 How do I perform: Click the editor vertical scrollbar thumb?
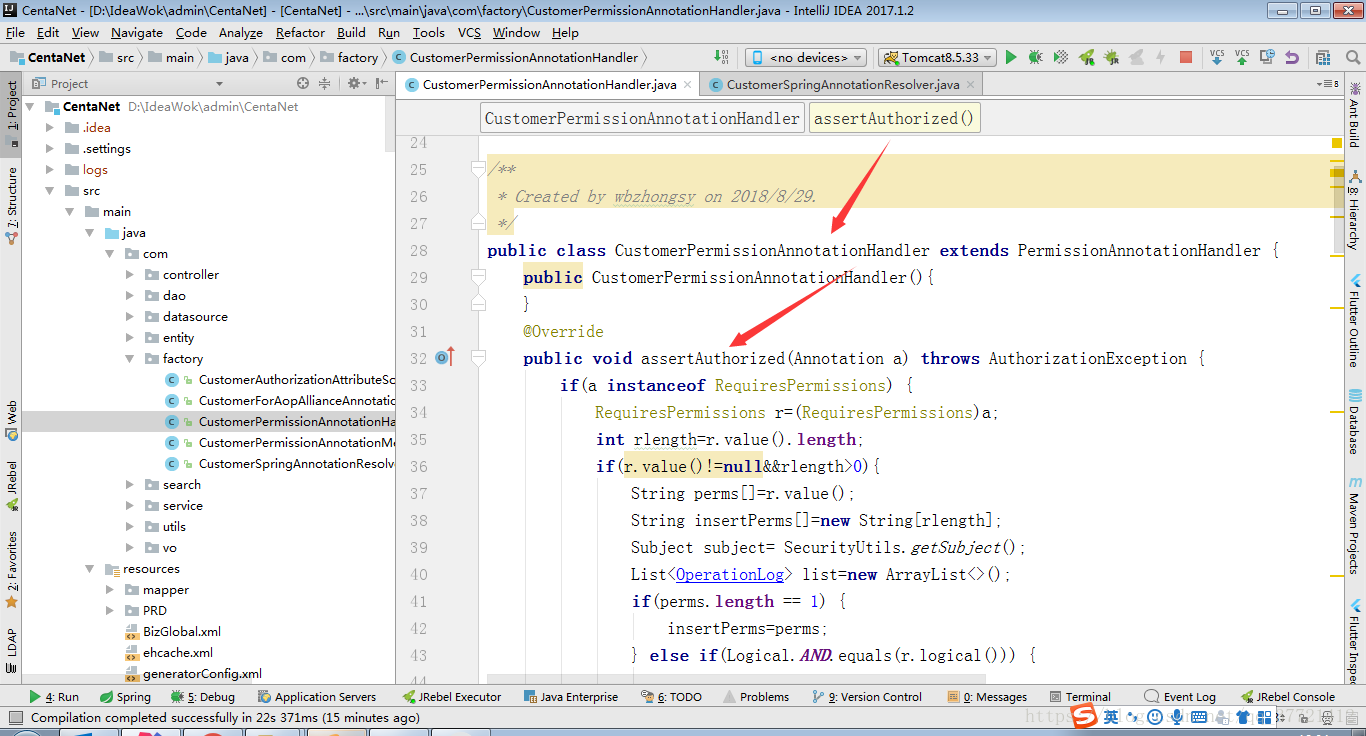(1339, 208)
